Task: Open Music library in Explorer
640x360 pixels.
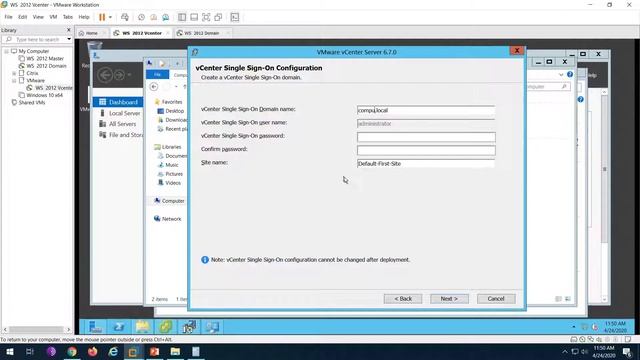Action: 168,165
